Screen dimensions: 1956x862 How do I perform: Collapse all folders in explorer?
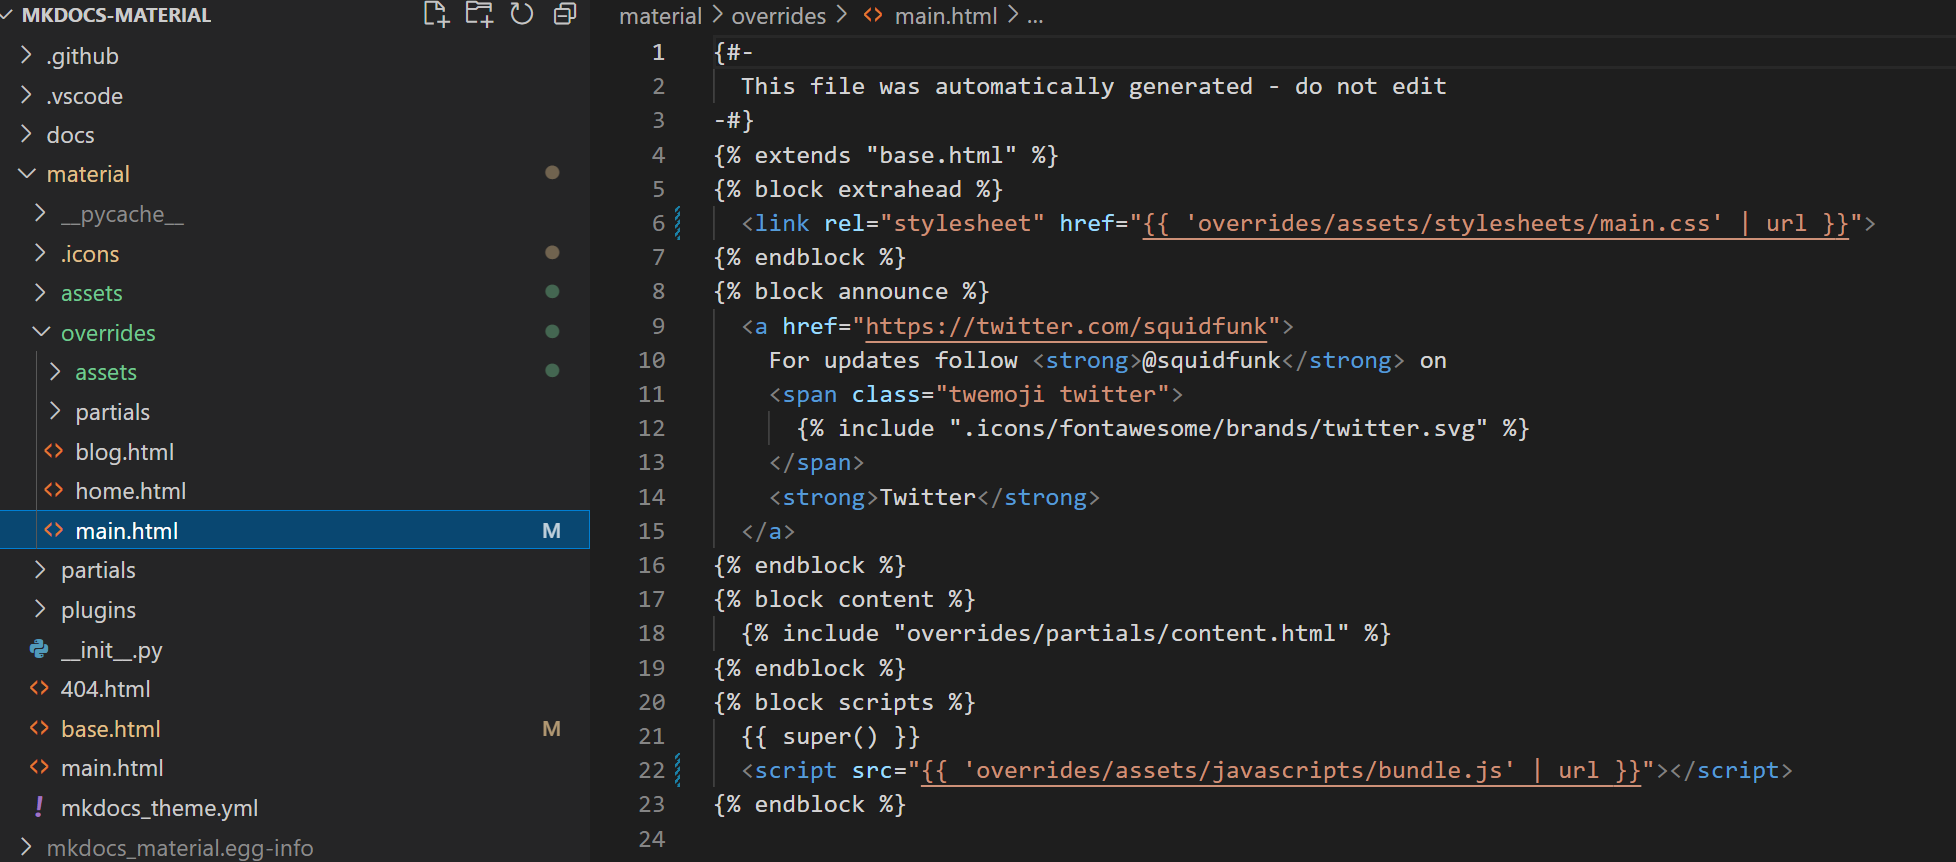click(565, 14)
